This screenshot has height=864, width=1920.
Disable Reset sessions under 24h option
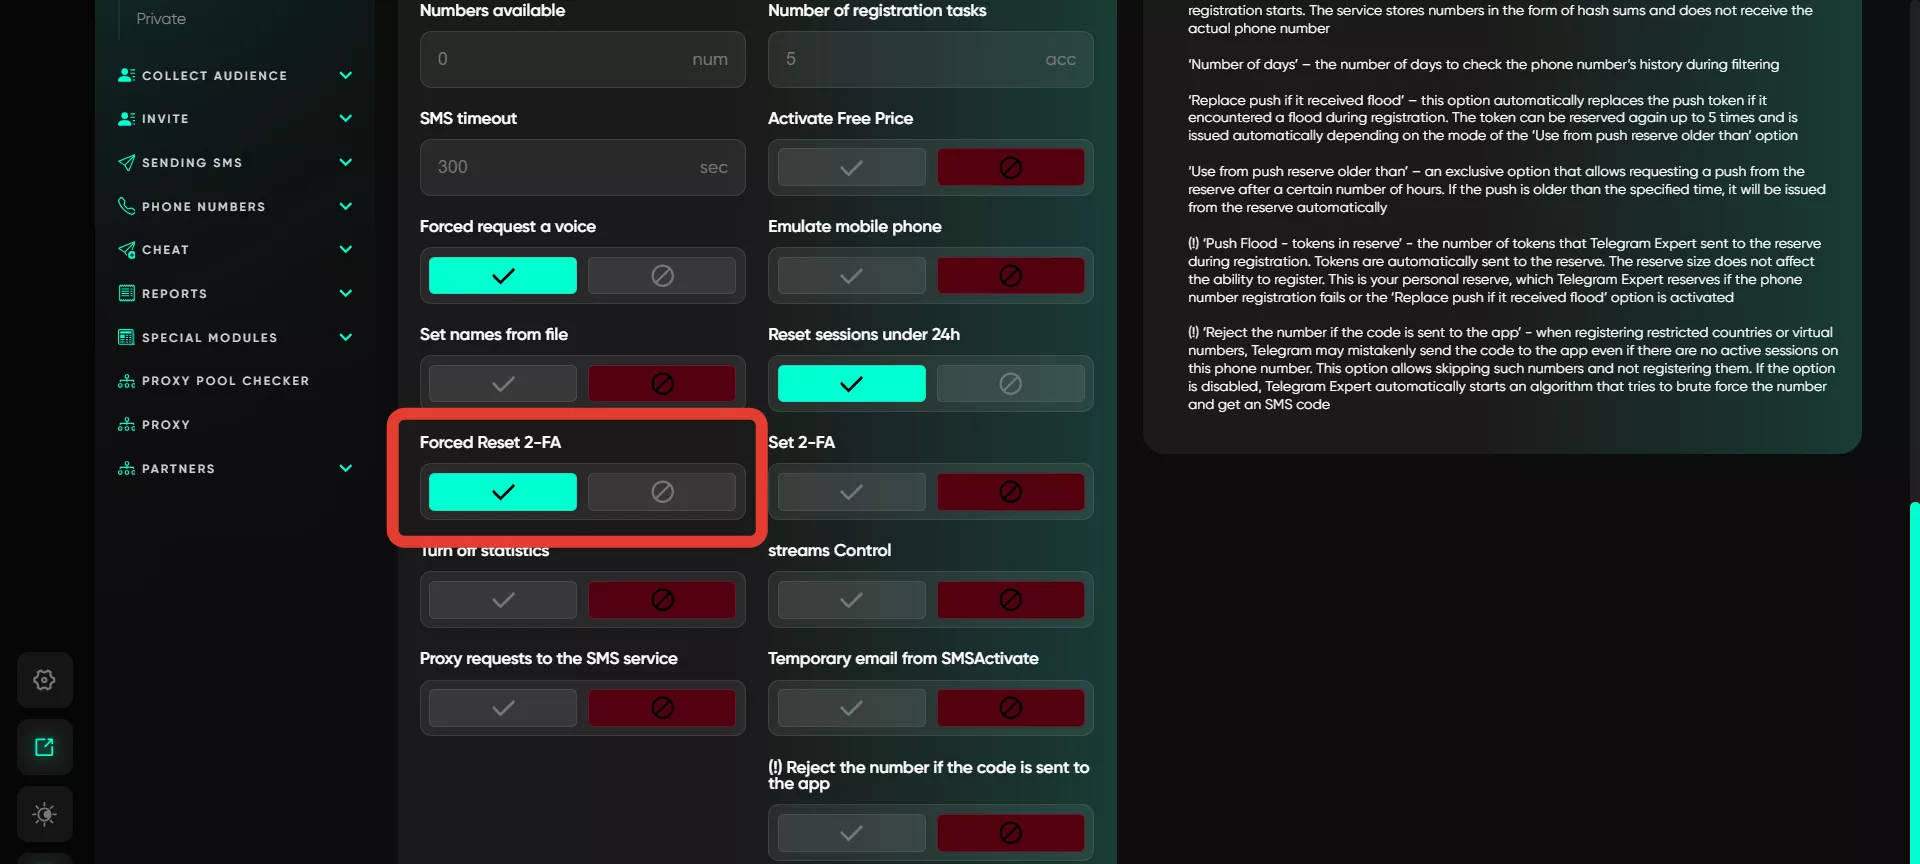tap(1010, 383)
